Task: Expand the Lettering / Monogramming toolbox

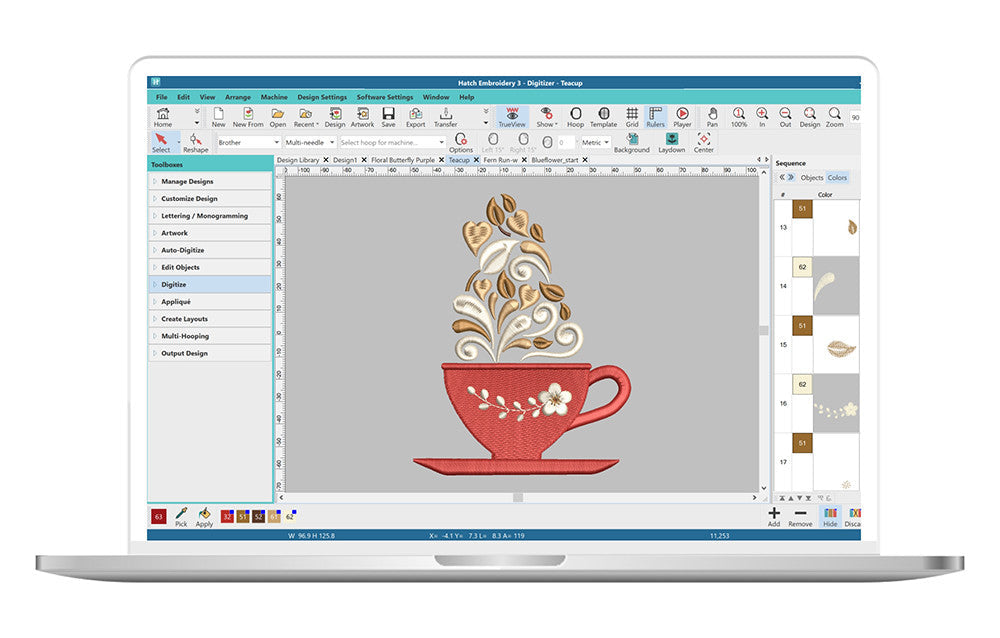Action: coord(204,216)
